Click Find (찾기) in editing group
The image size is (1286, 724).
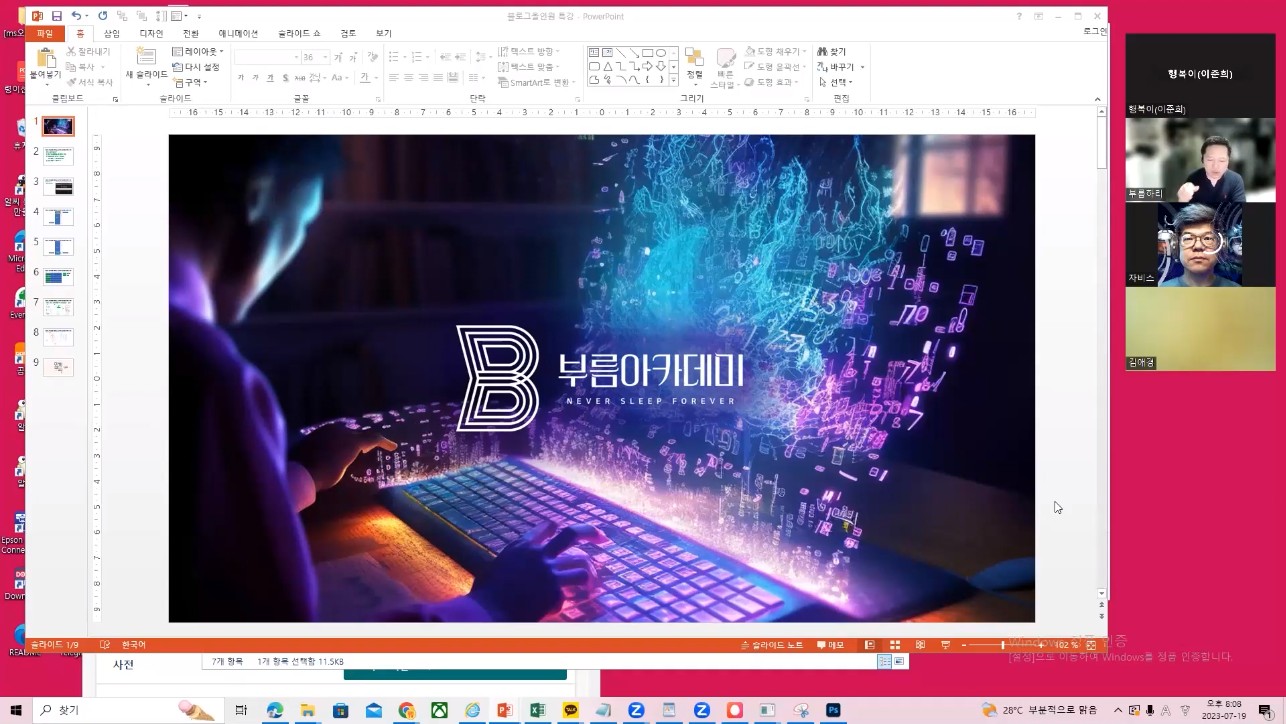click(832, 51)
